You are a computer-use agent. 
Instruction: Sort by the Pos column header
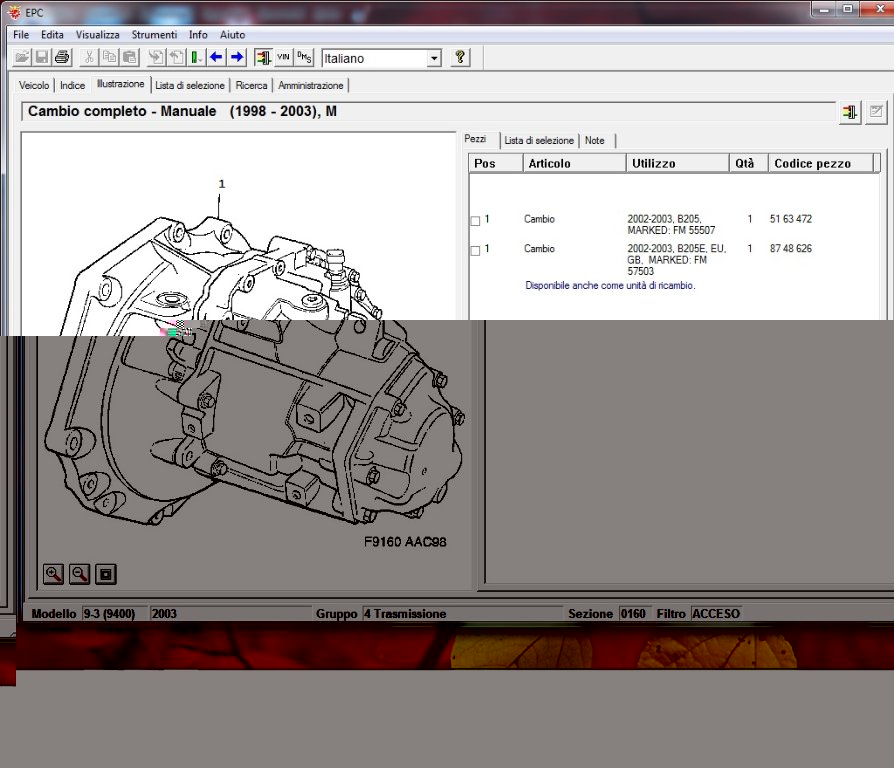pyautogui.click(x=495, y=163)
